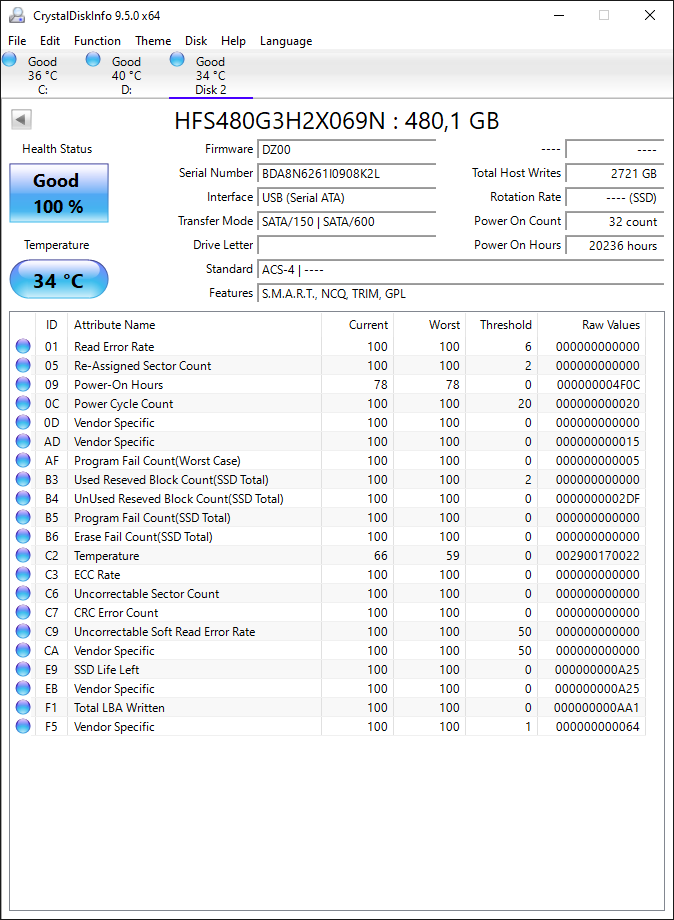Viewport: 674px width, 920px height.
Task: Click the Serial Number field
Action: 347,174
